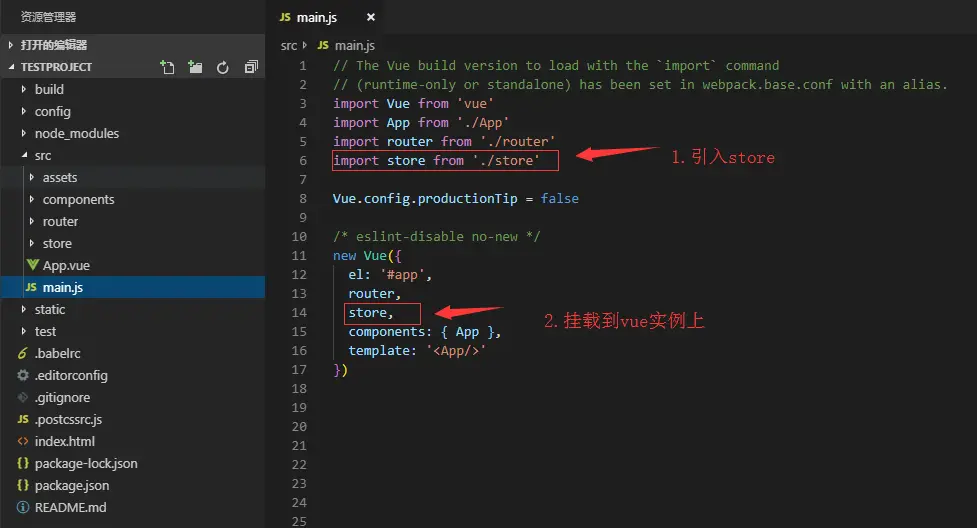Click the Vue.config.productionTip code line
This screenshot has width=977, height=528.
pos(455,198)
